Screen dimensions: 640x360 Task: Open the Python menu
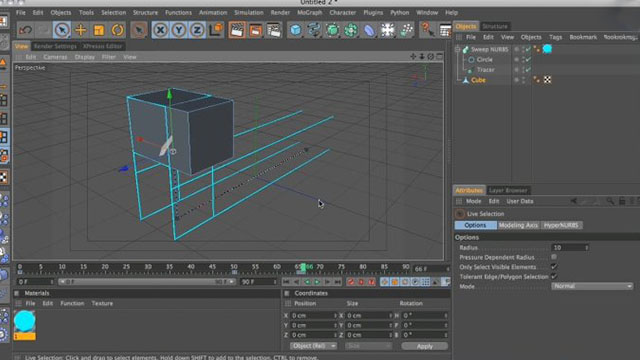(x=399, y=13)
